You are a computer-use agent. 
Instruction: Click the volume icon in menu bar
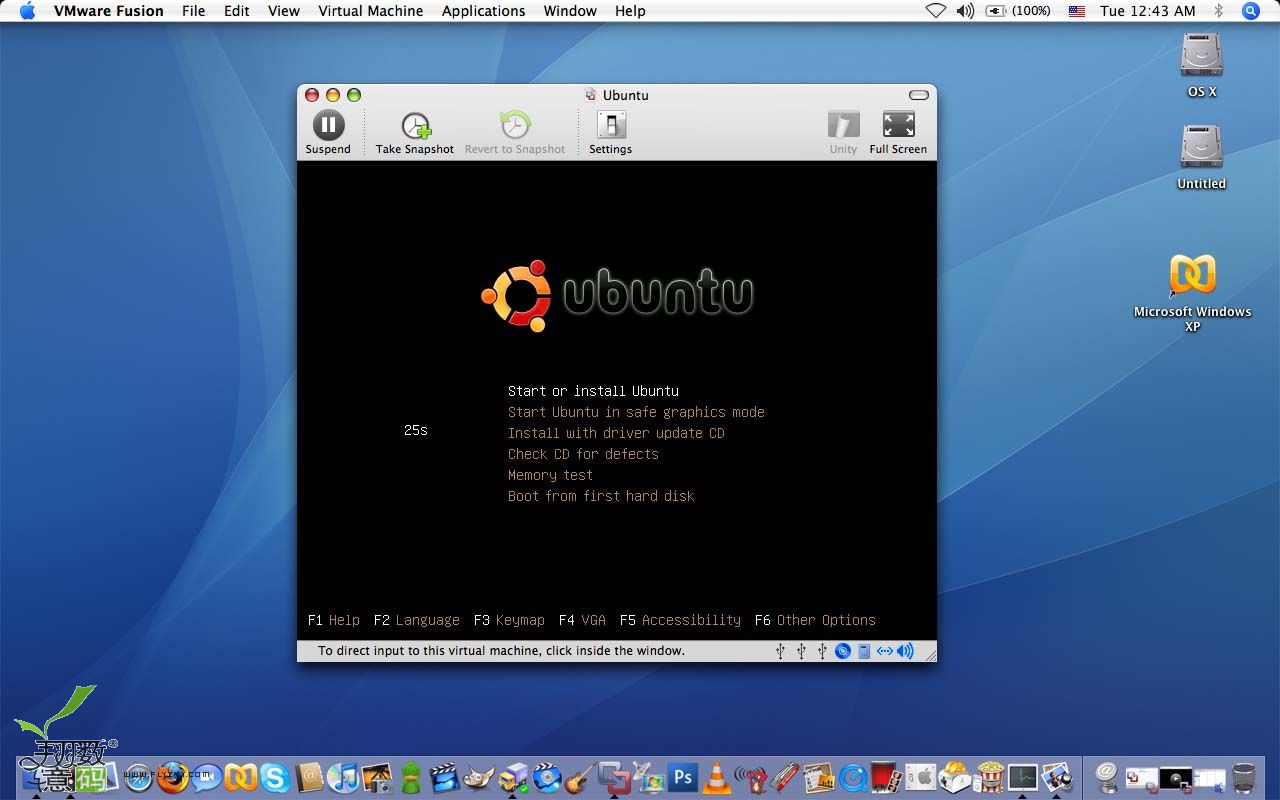[965, 11]
